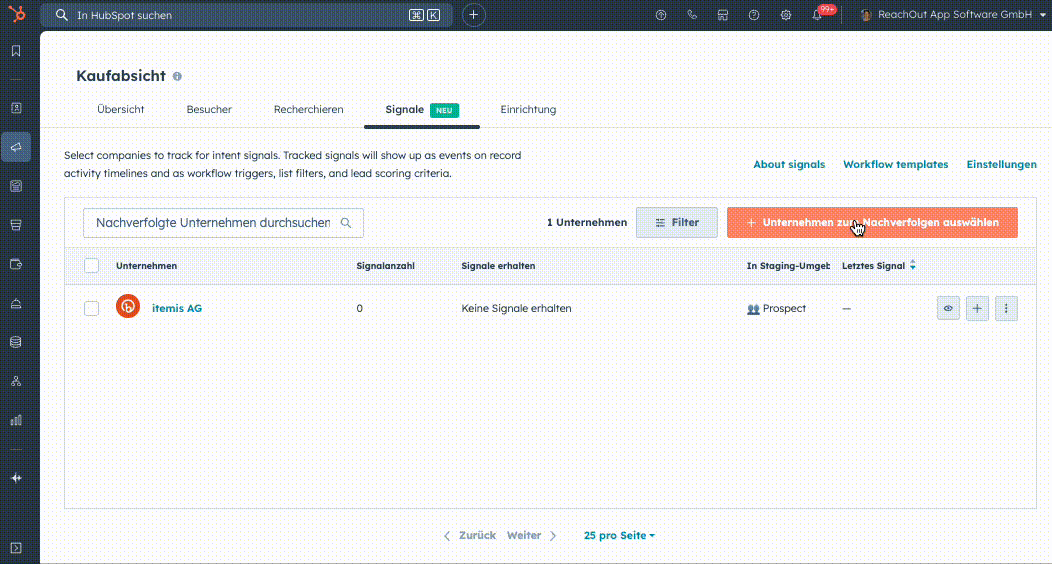Click the HubSpot sprocket logo
1052x564 pixels.
tap(16, 15)
